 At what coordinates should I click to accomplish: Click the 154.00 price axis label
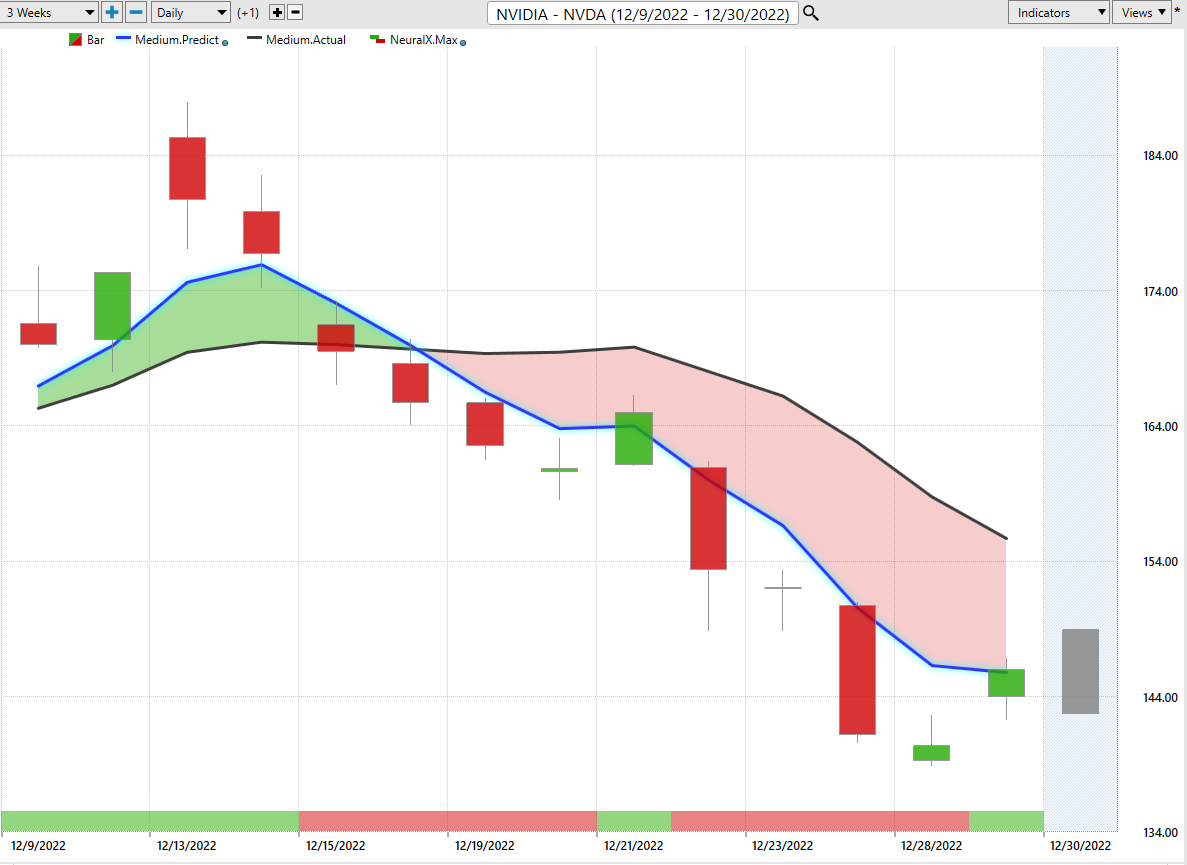click(x=1160, y=562)
